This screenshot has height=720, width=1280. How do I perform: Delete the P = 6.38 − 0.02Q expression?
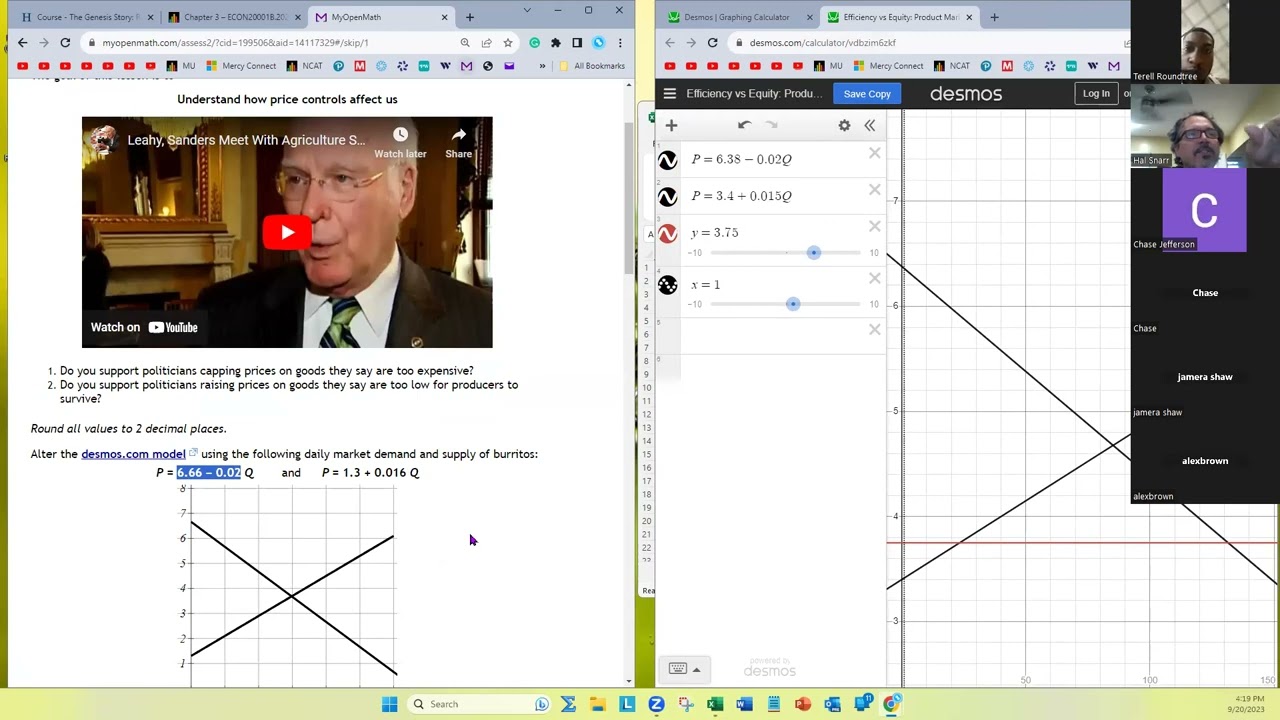(x=875, y=153)
